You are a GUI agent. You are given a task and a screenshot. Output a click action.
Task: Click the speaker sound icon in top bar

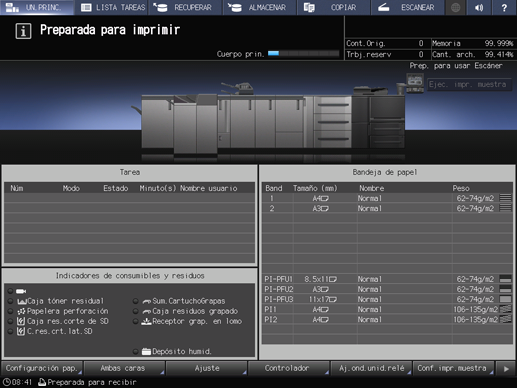coord(479,7)
